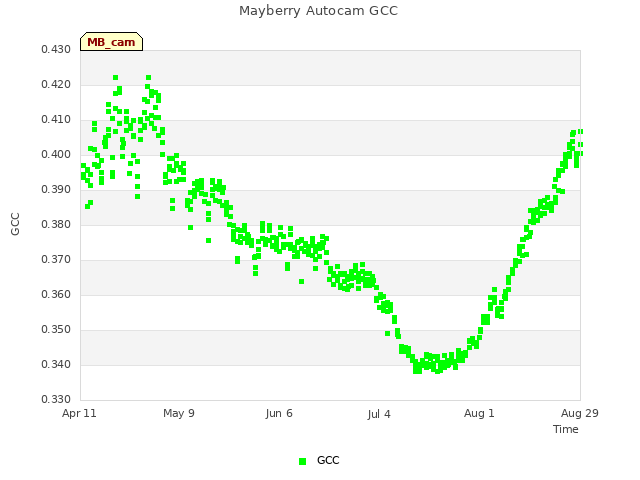Click the 0.430 y-axis value
Viewport: 640px width, 480px height.
click(x=56, y=50)
